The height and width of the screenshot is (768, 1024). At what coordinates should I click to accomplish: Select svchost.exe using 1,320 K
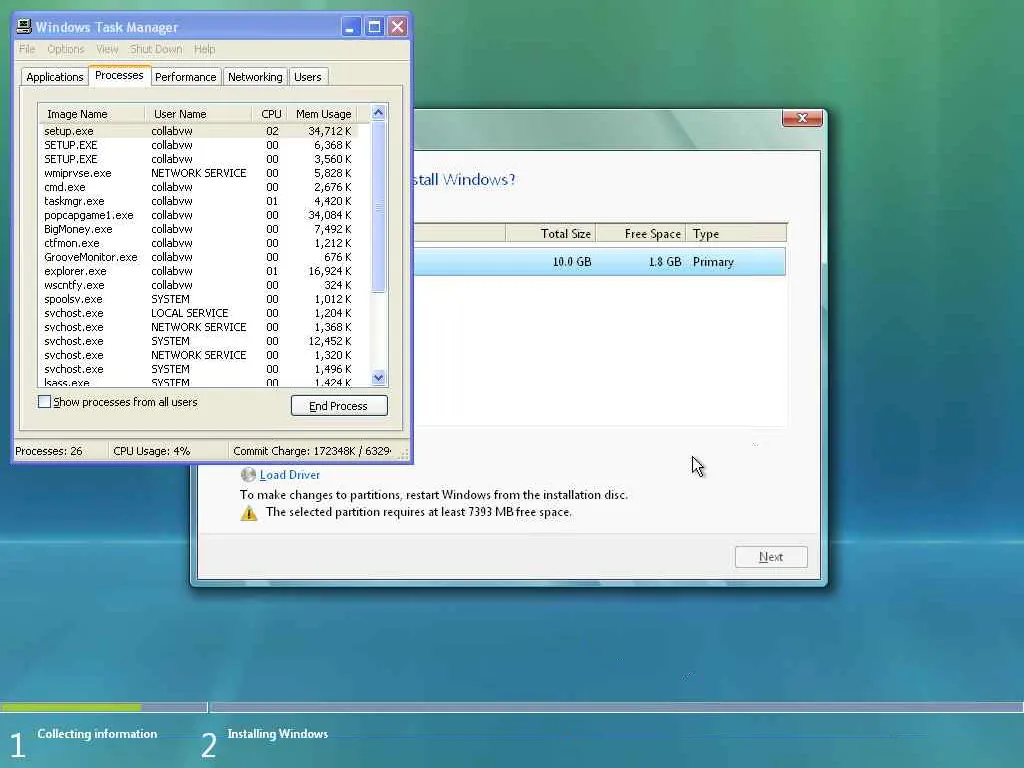199,355
